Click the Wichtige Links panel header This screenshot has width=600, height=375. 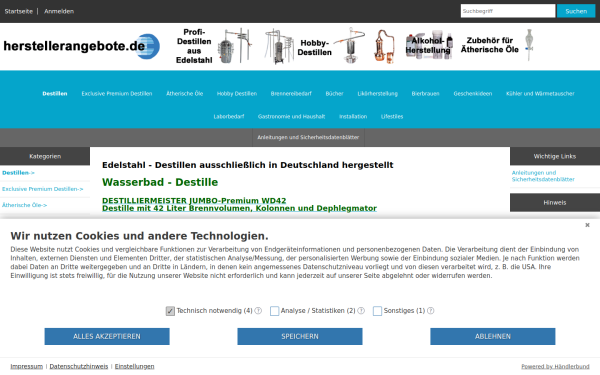(555, 156)
